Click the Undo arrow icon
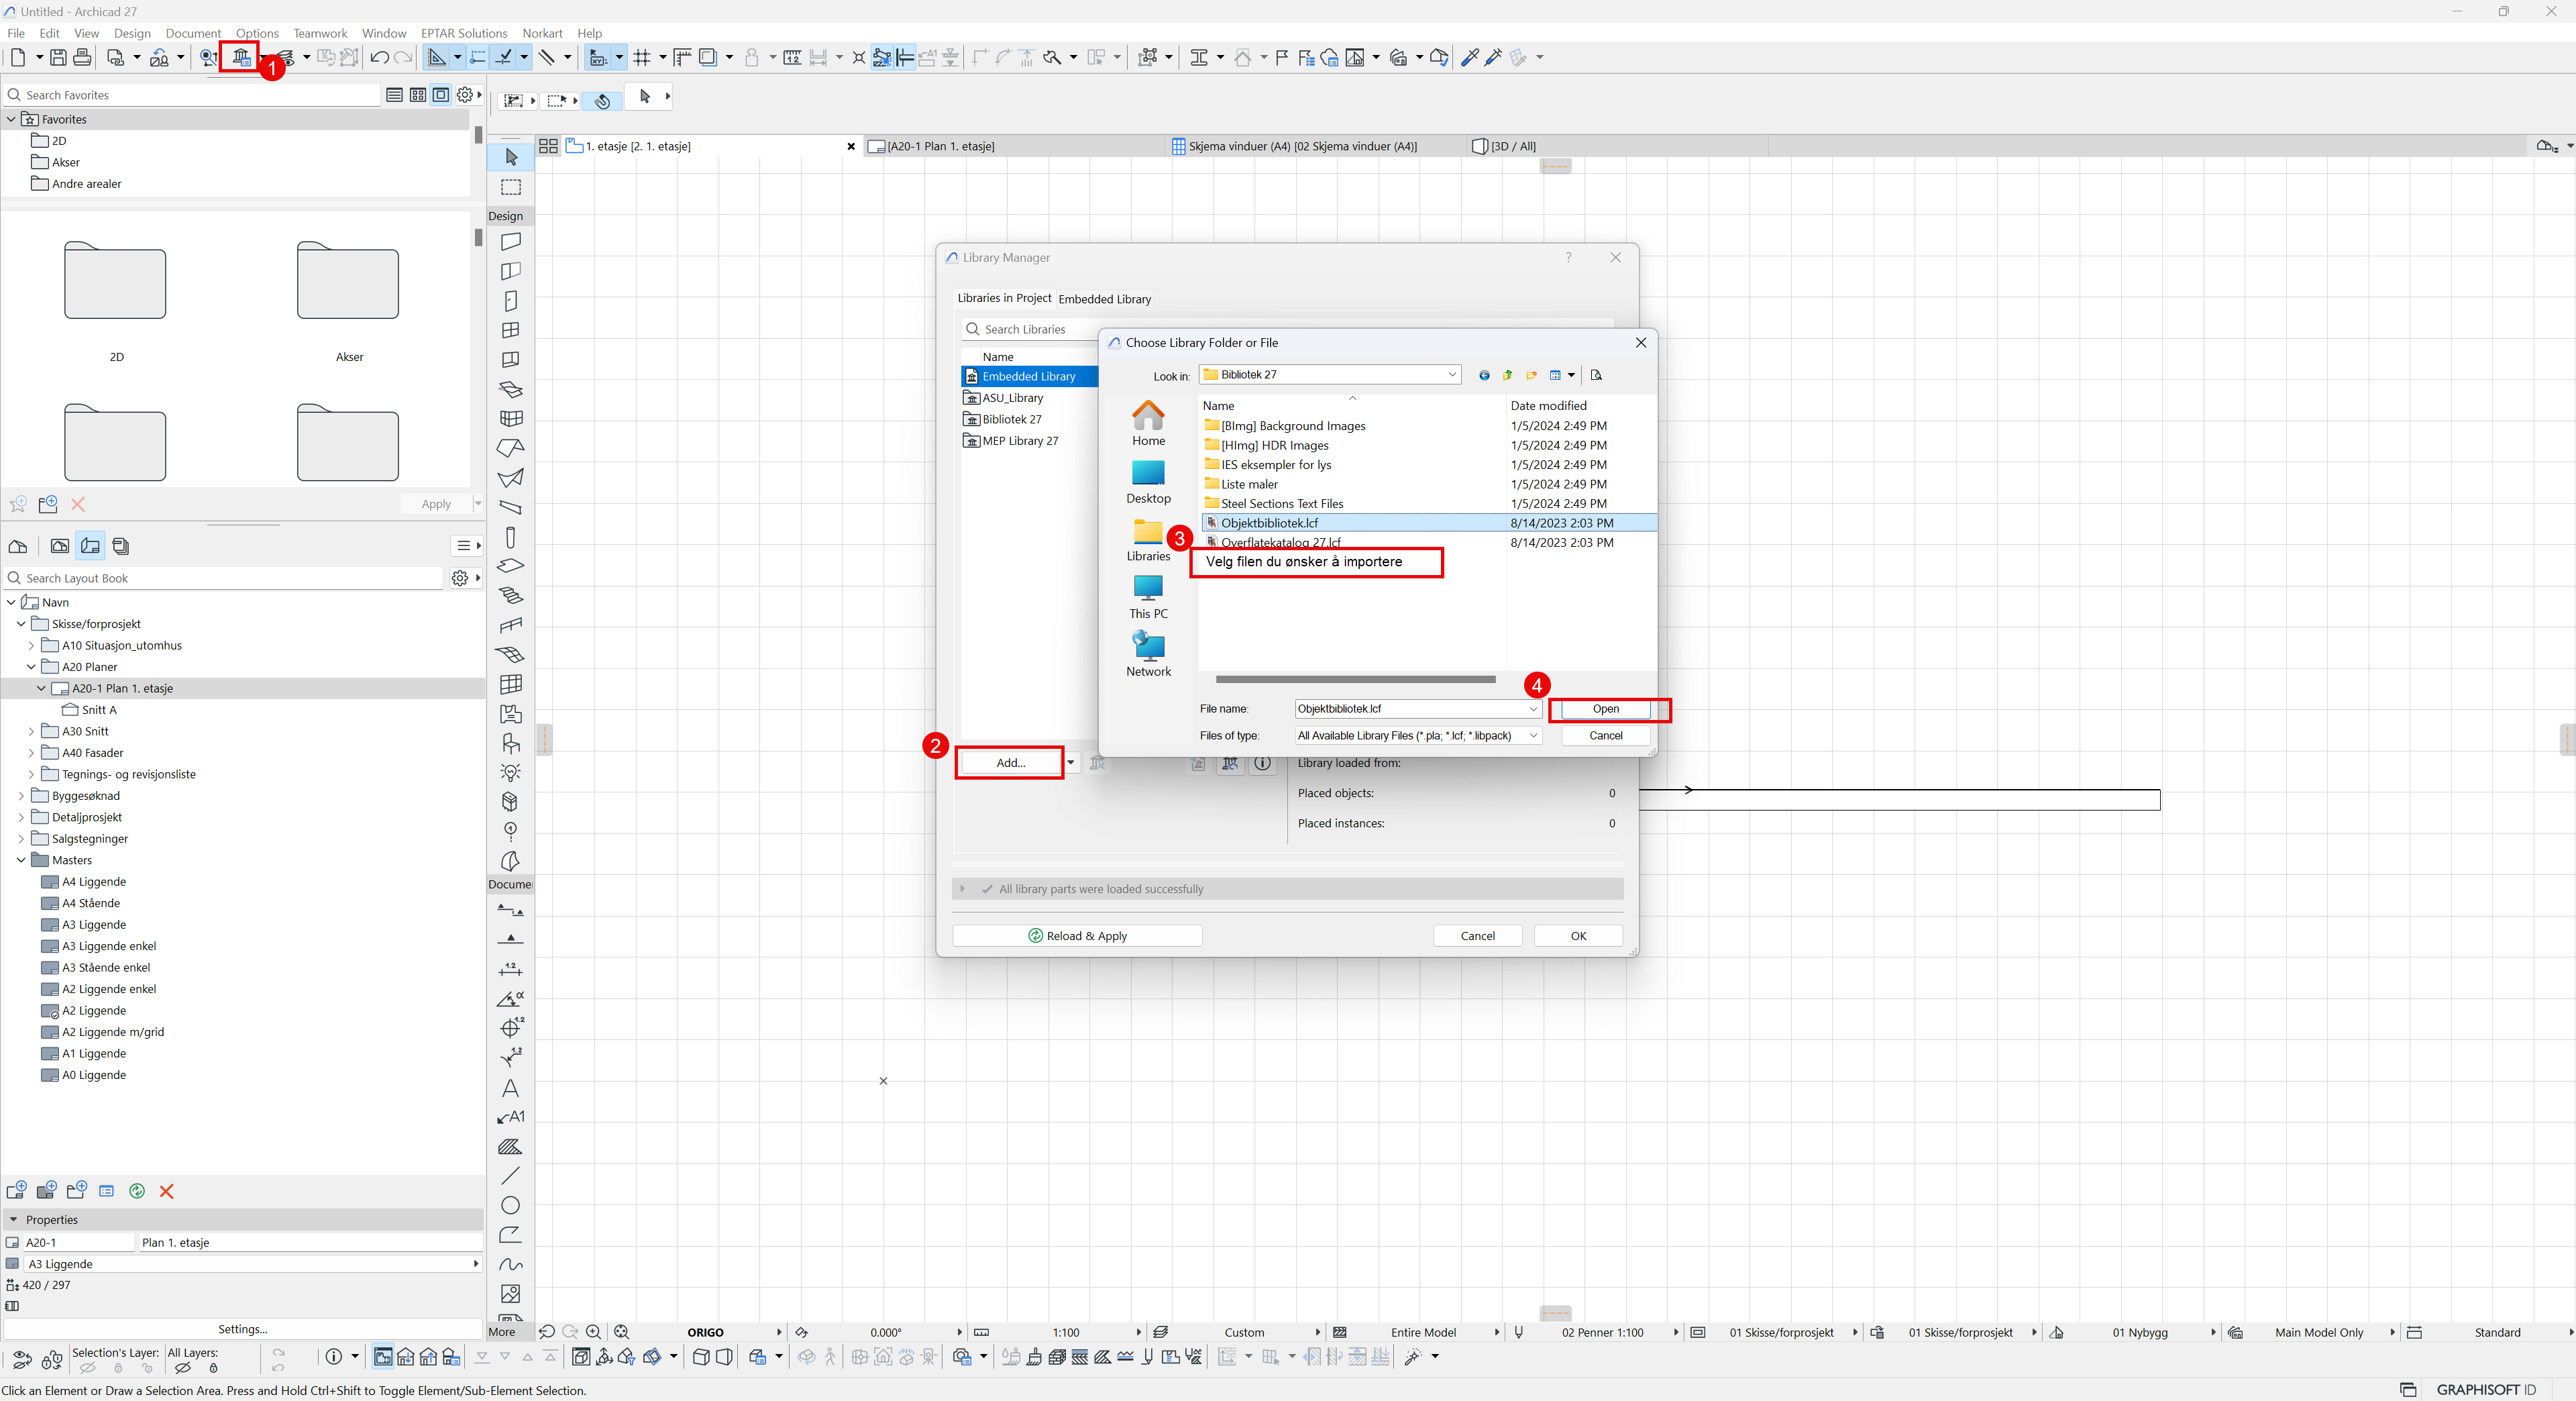Viewport: 2576px width, 1401px height. (379, 57)
